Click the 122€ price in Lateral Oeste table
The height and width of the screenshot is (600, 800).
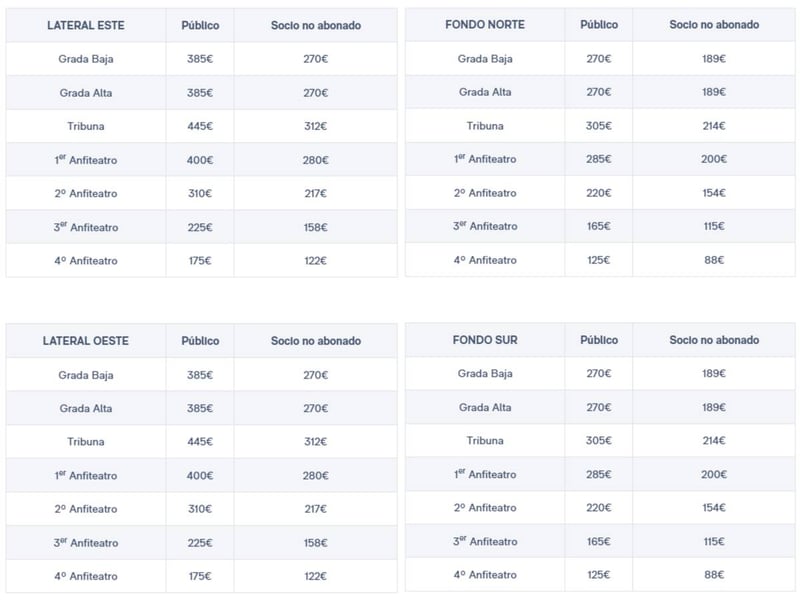(315, 576)
